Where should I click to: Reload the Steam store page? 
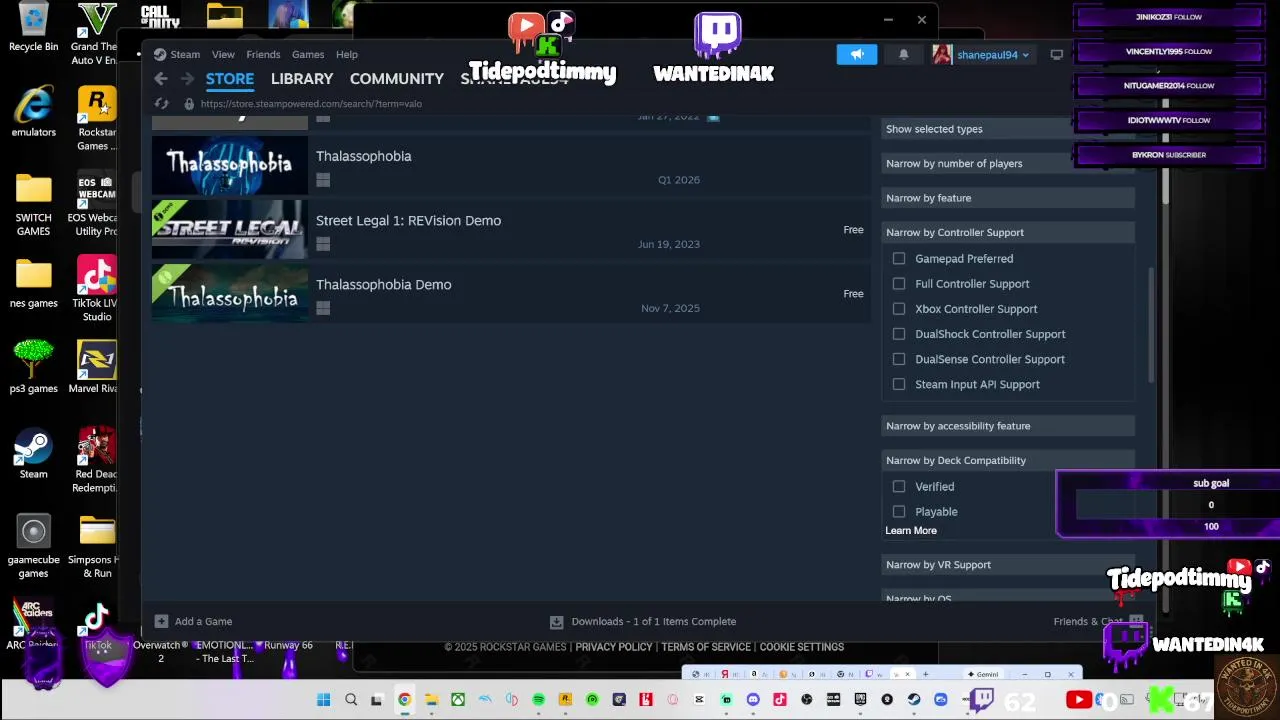coord(162,103)
